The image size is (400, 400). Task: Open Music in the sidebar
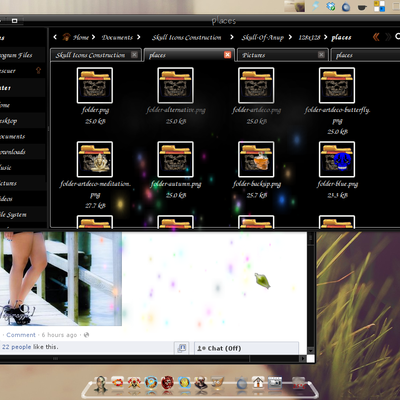tap(22, 167)
